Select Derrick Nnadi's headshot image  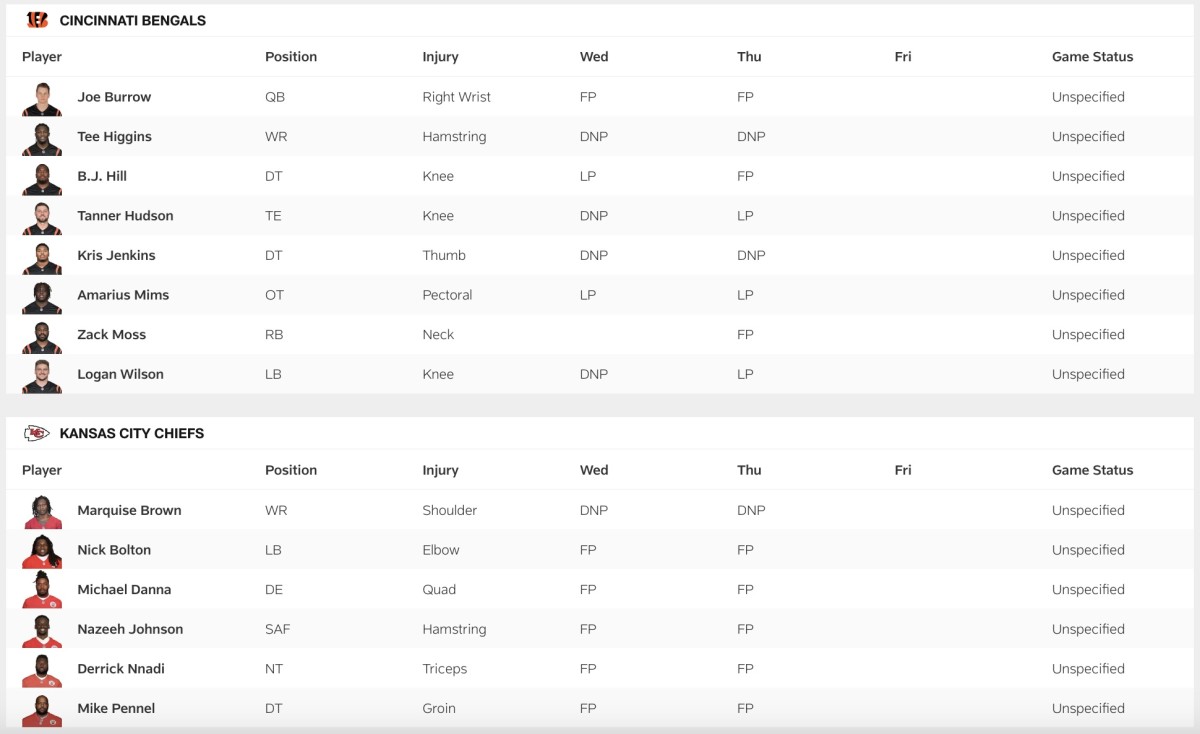(x=42, y=670)
